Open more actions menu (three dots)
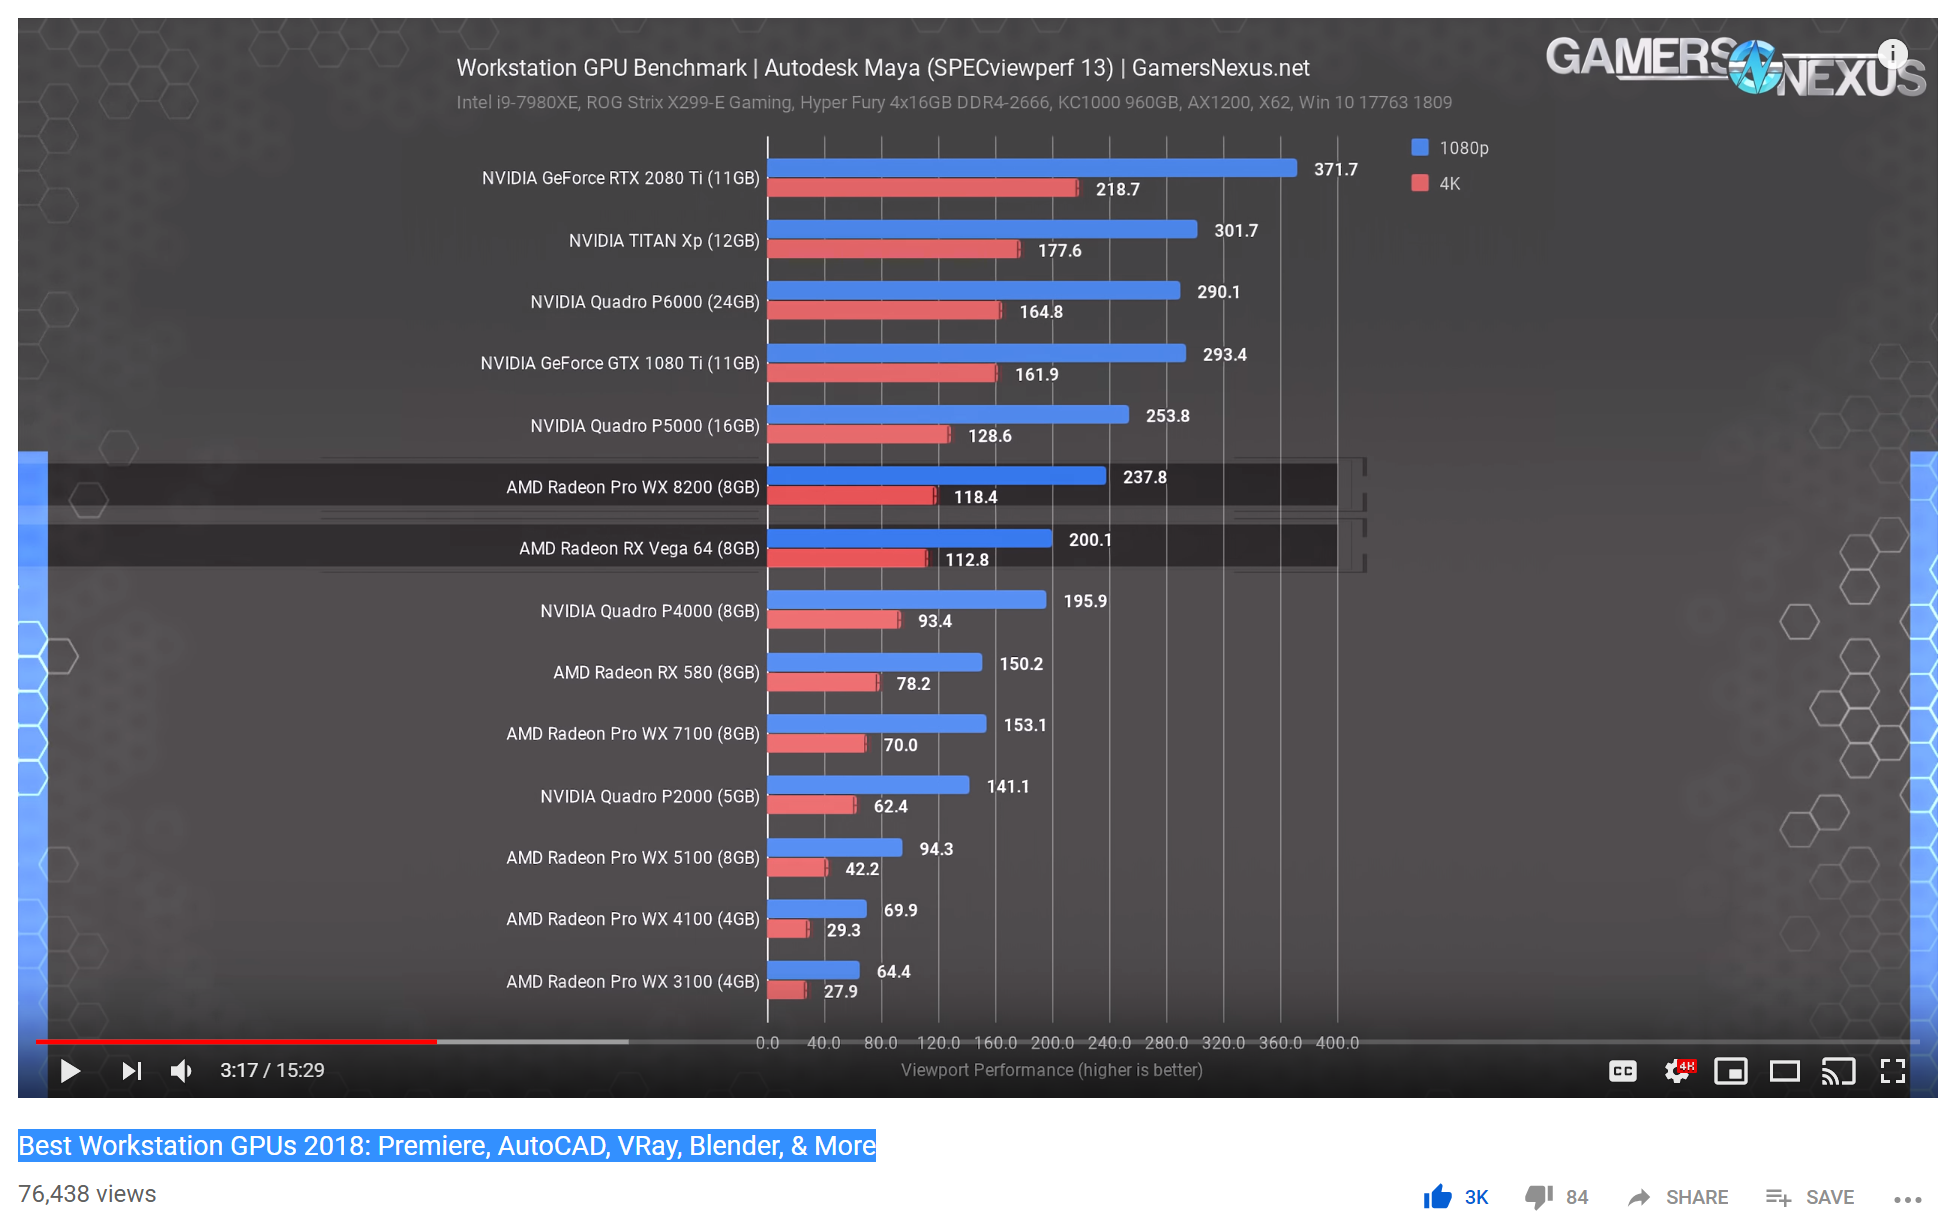This screenshot has height=1232, width=1954. (x=1908, y=1199)
